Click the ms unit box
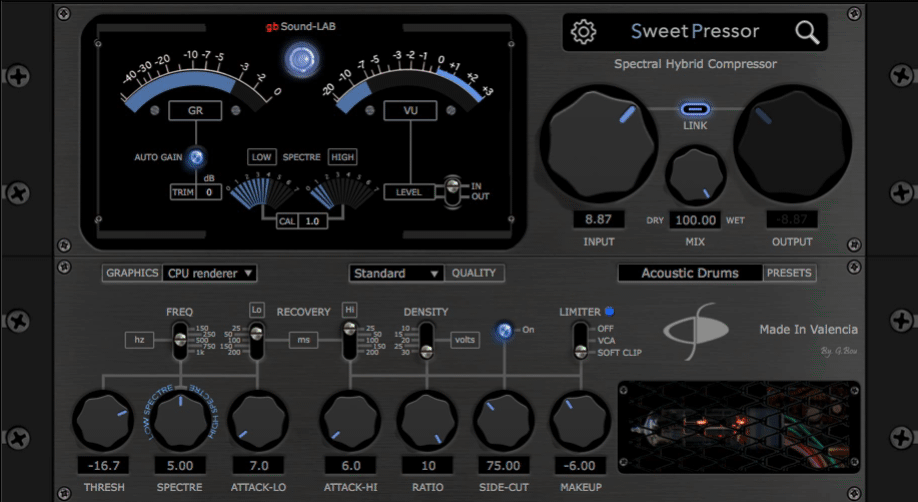The image size is (918, 502). 303,340
